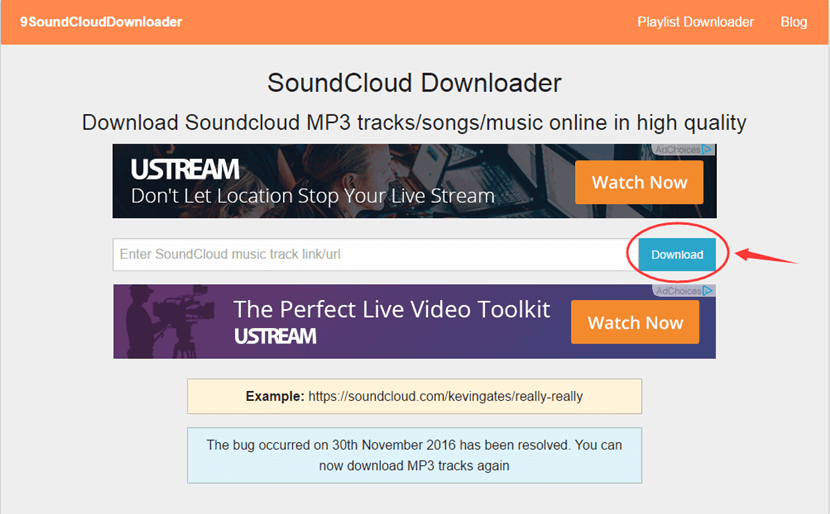The width and height of the screenshot is (830, 514).
Task: Click Watch Now in the purple Ustream ad
Action: (x=635, y=322)
